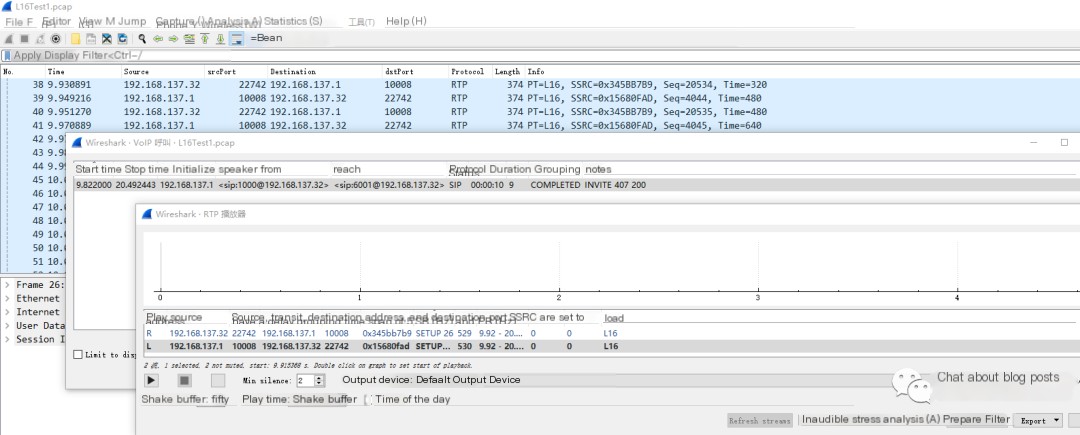1080x435 pixels.
Task: Open display filter bookmark icon
Action: coord(7,56)
